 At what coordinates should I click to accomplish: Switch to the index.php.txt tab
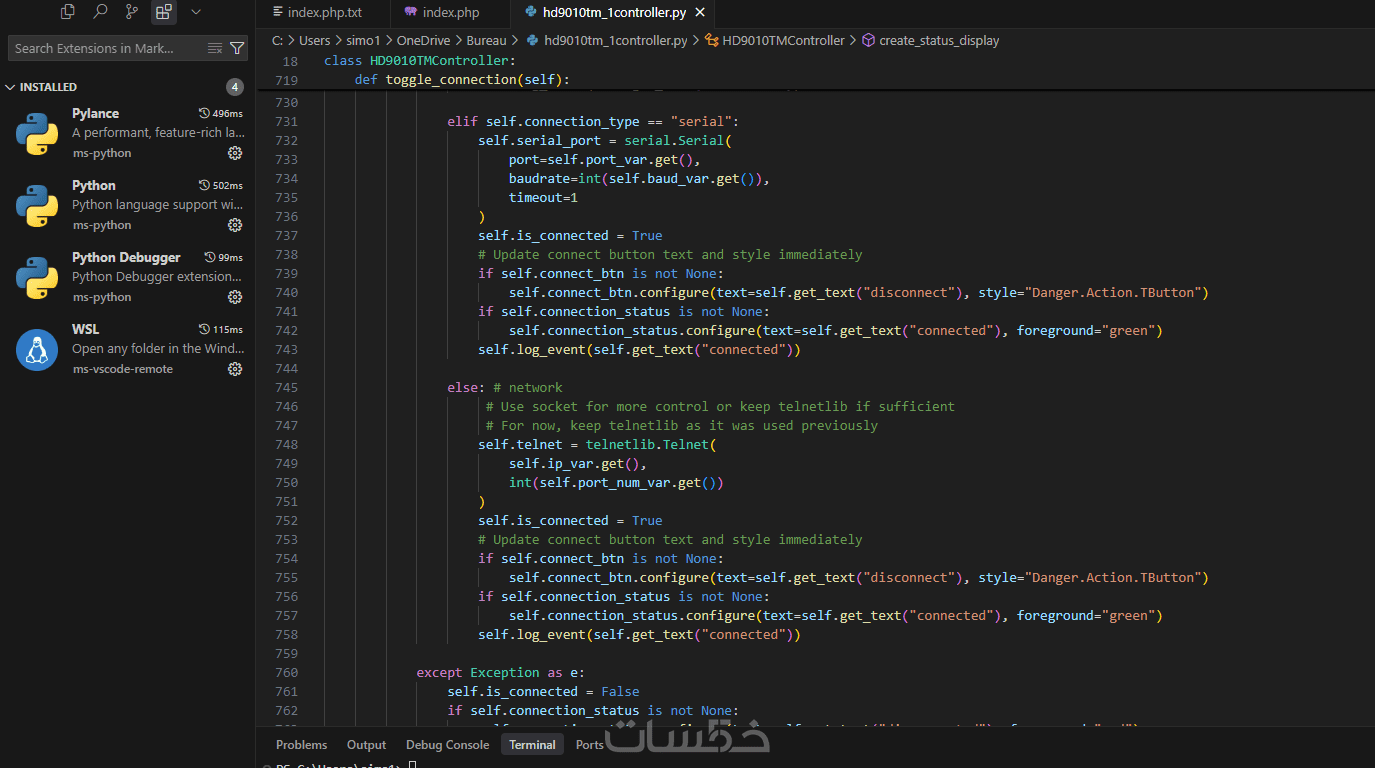[x=324, y=13]
